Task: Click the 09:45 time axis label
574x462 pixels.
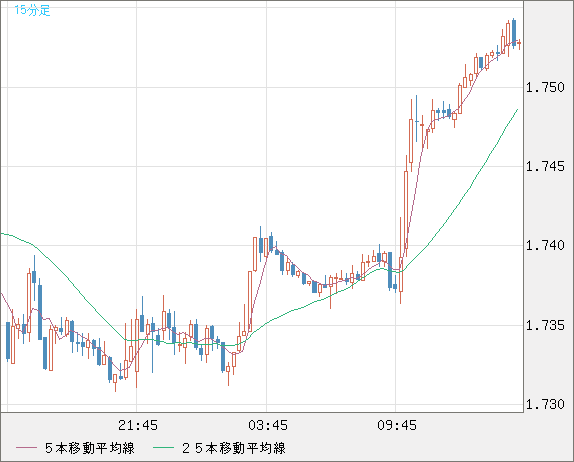Action: (397, 425)
